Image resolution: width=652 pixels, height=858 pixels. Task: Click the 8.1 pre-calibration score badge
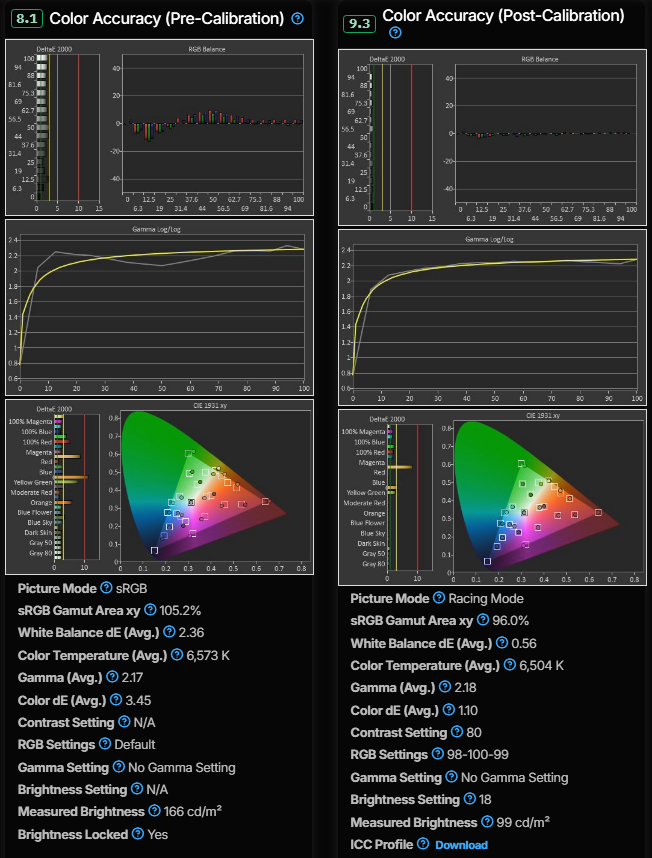27,19
